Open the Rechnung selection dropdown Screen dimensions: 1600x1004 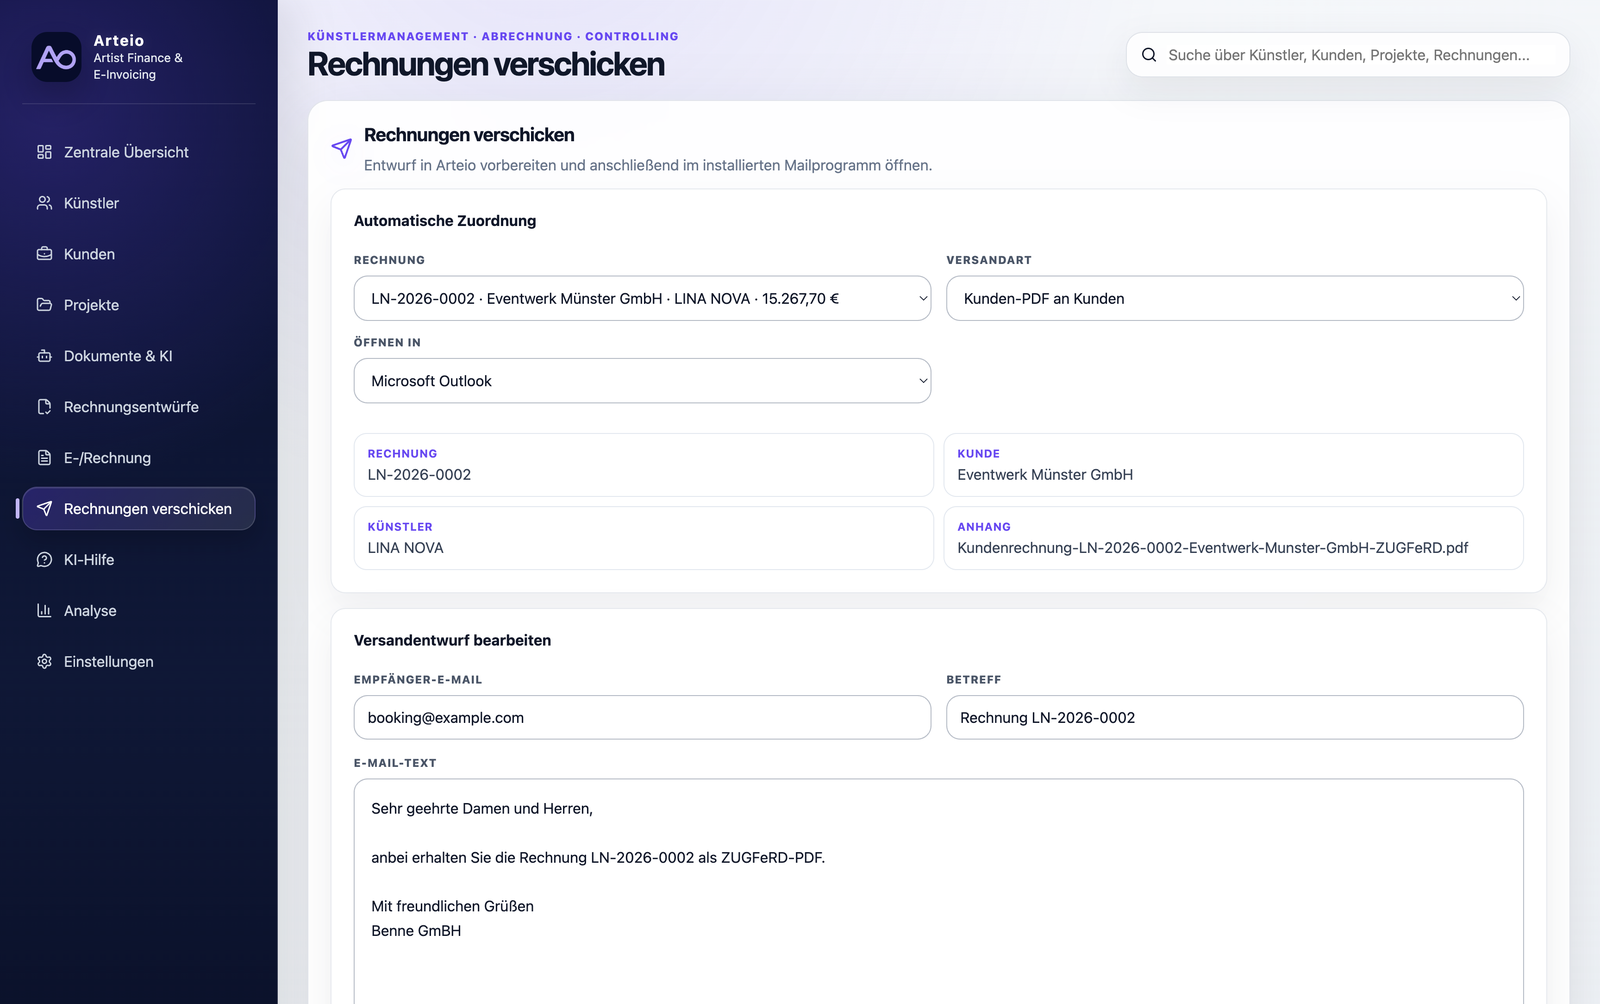pos(642,298)
